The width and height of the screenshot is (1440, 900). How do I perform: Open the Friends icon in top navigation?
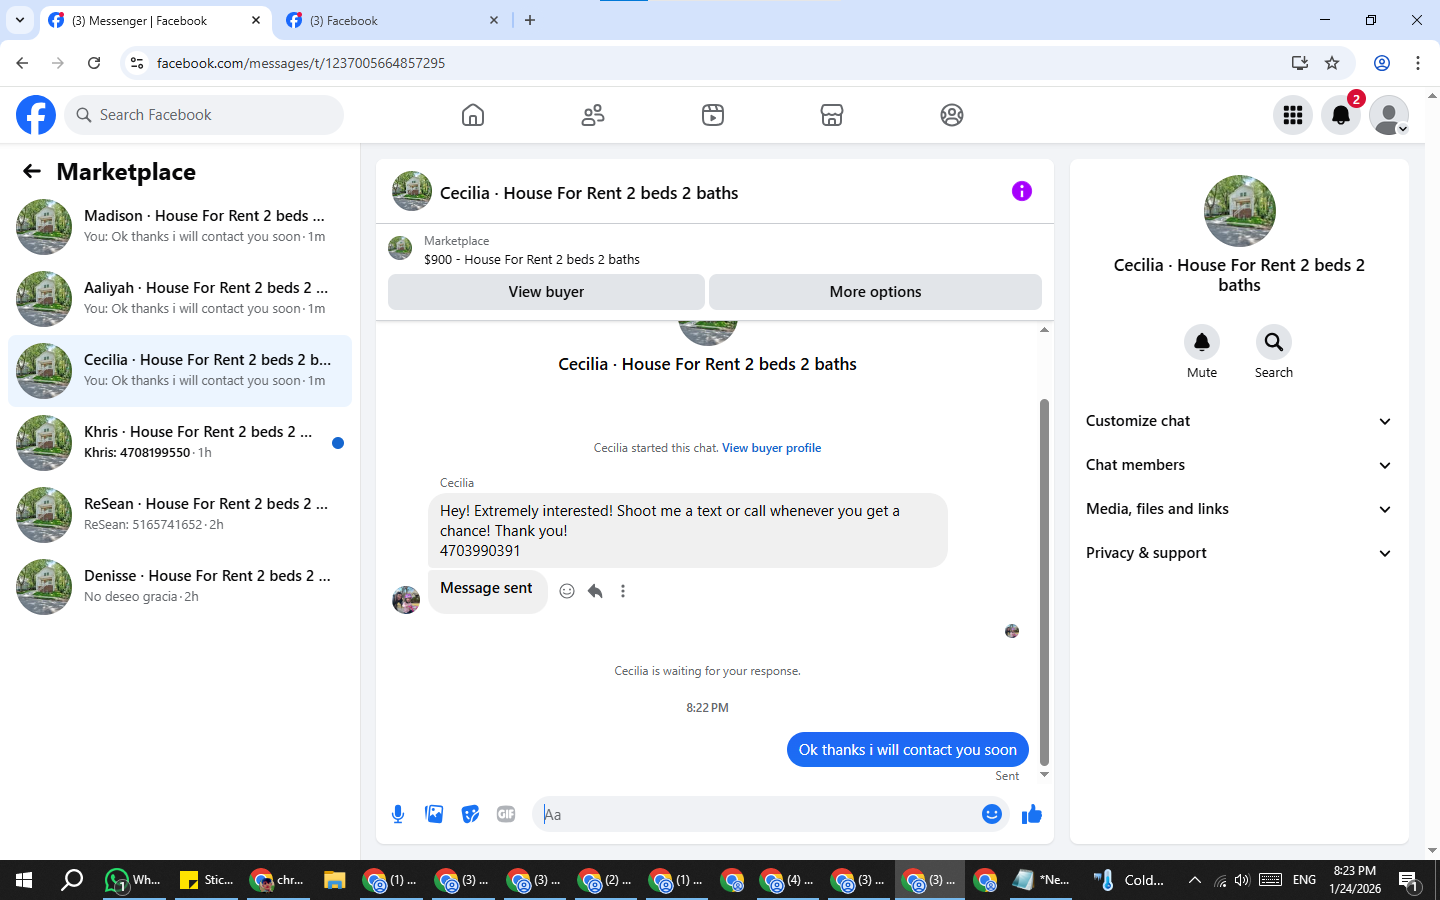[593, 115]
